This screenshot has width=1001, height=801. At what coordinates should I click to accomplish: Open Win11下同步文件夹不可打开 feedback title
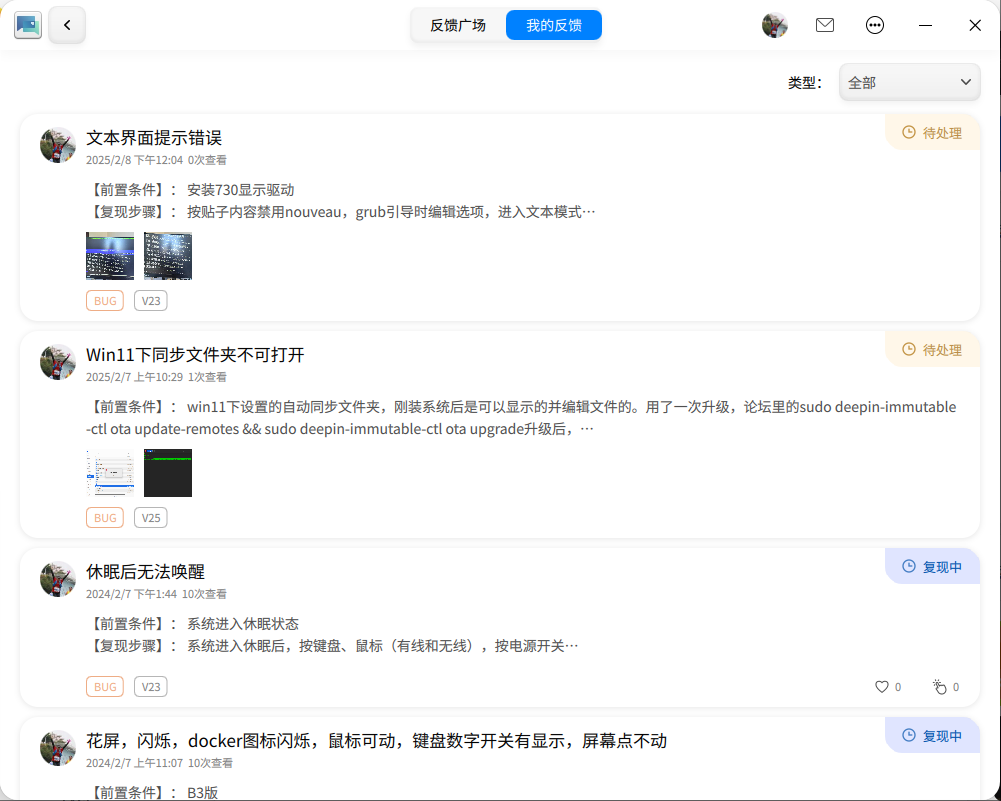pos(195,355)
